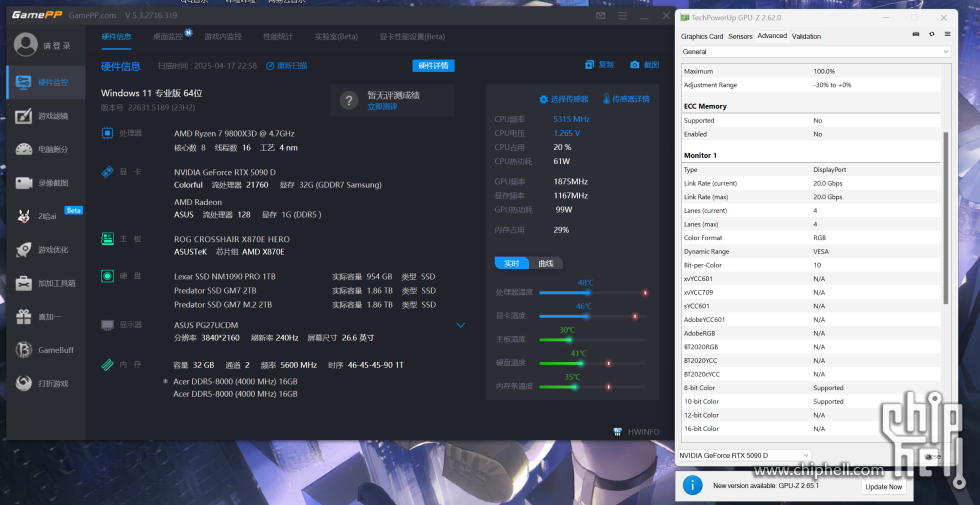Screen dimensions: 980x505
Task: Click GPU-Z refresh icon
Action: click(x=932, y=34)
